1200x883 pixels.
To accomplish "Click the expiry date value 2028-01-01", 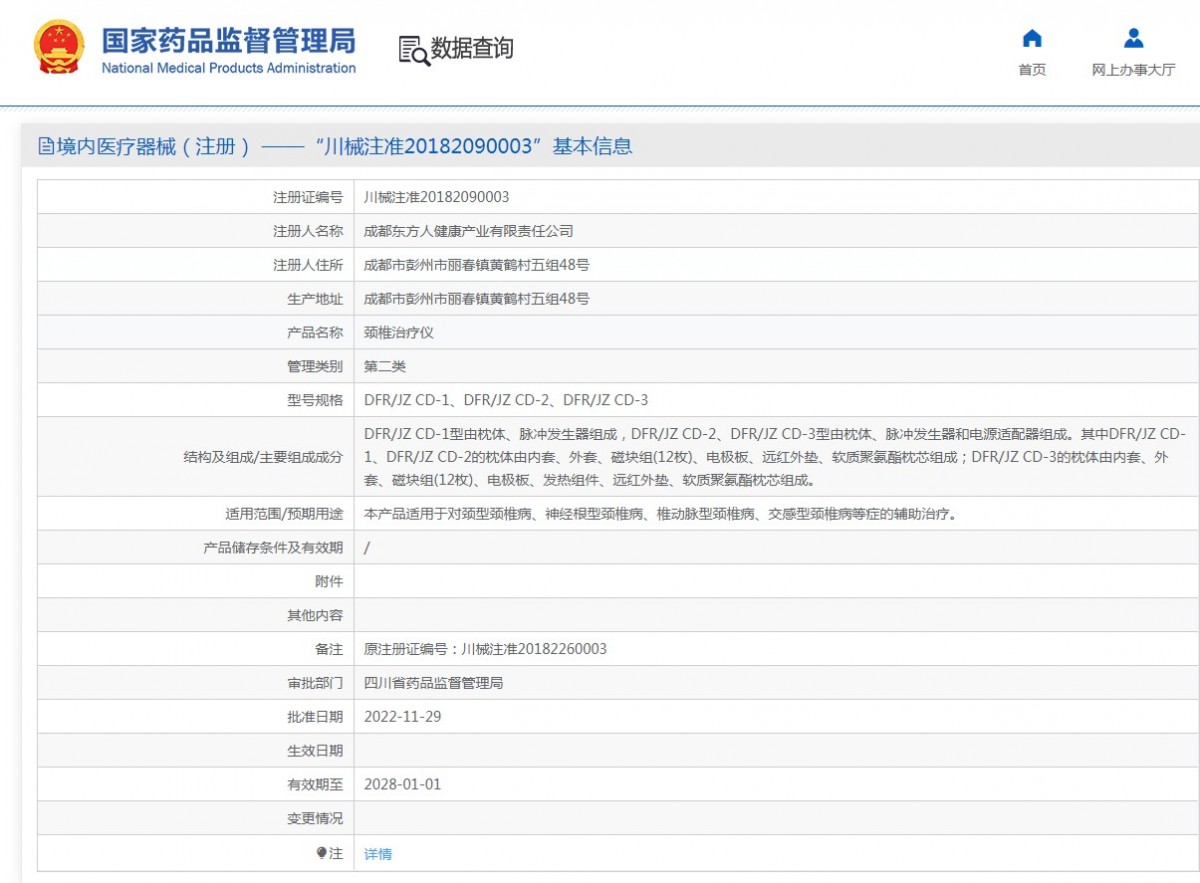I will click(402, 784).
